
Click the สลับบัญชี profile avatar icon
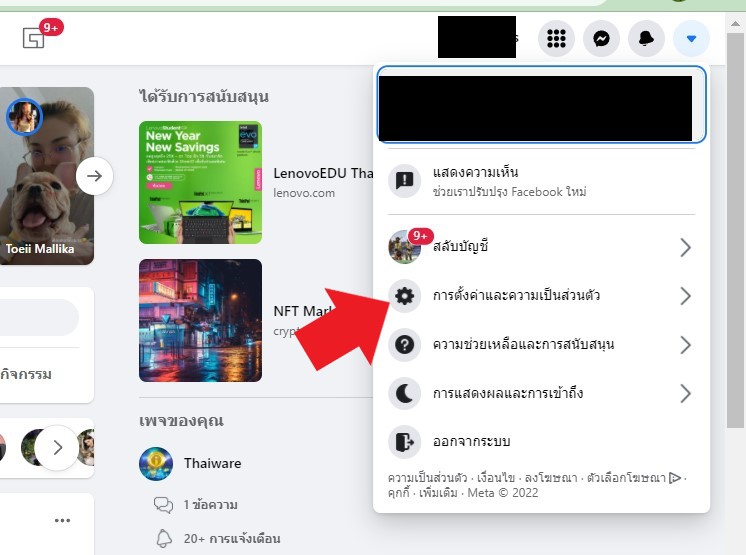point(404,247)
